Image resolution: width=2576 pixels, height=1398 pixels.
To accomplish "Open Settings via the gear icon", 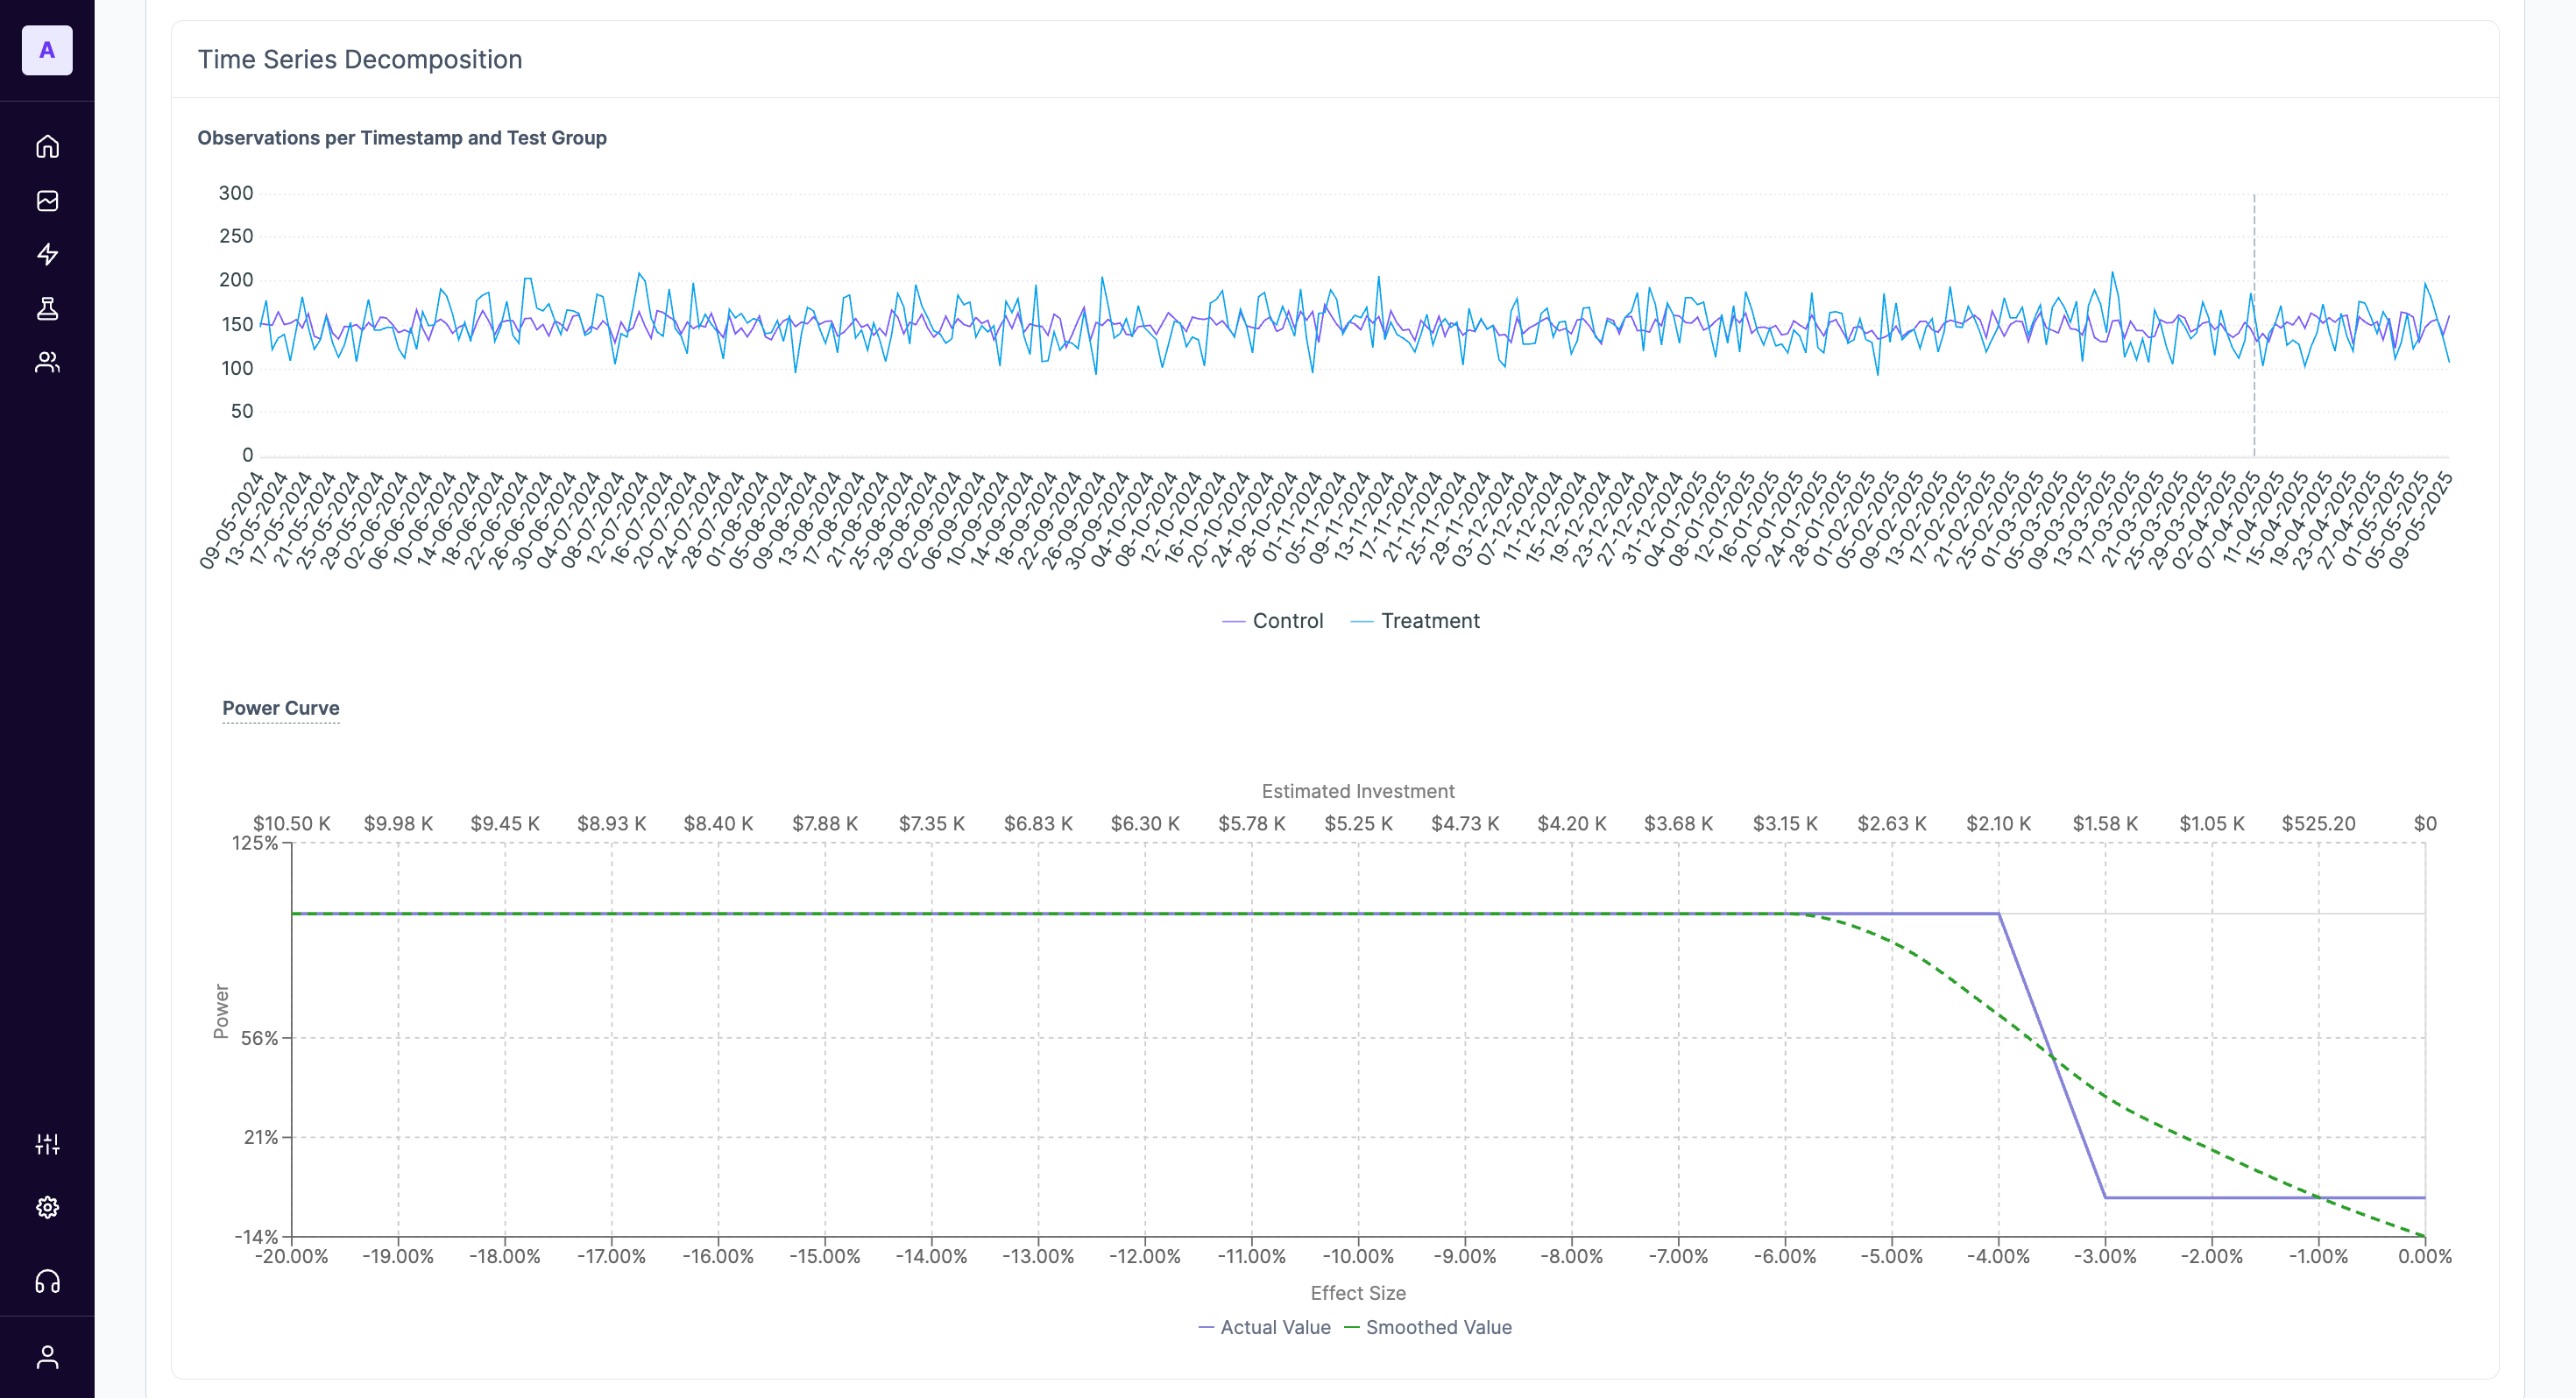I will point(47,1207).
